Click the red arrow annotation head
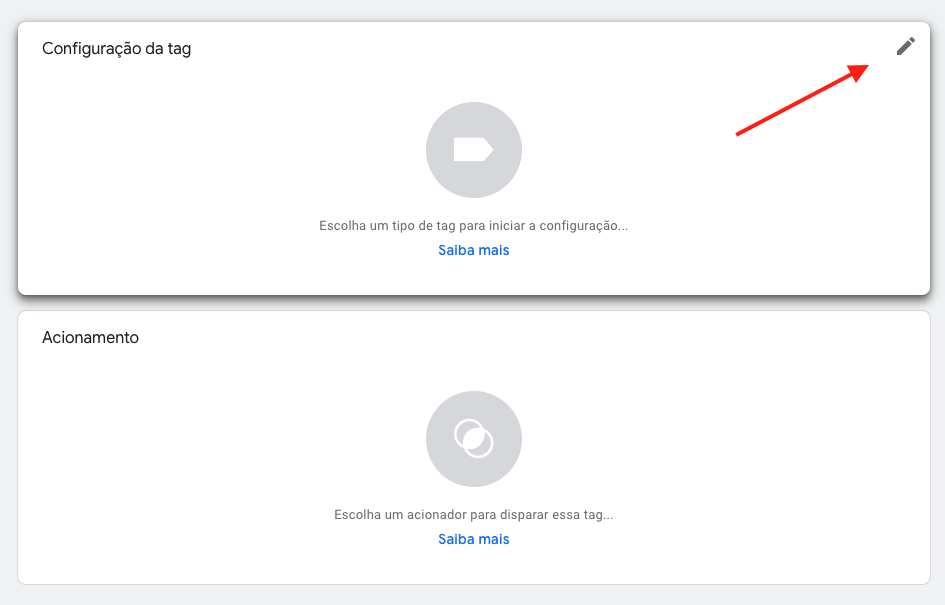Image resolution: width=945 pixels, height=605 pixels. [x=858, y=72]
